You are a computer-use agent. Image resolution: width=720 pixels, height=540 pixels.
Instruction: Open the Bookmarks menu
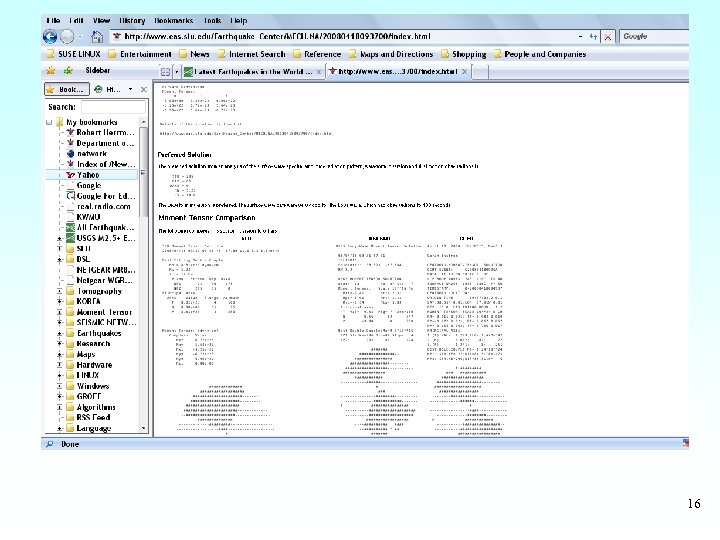[x=175, y=20]
